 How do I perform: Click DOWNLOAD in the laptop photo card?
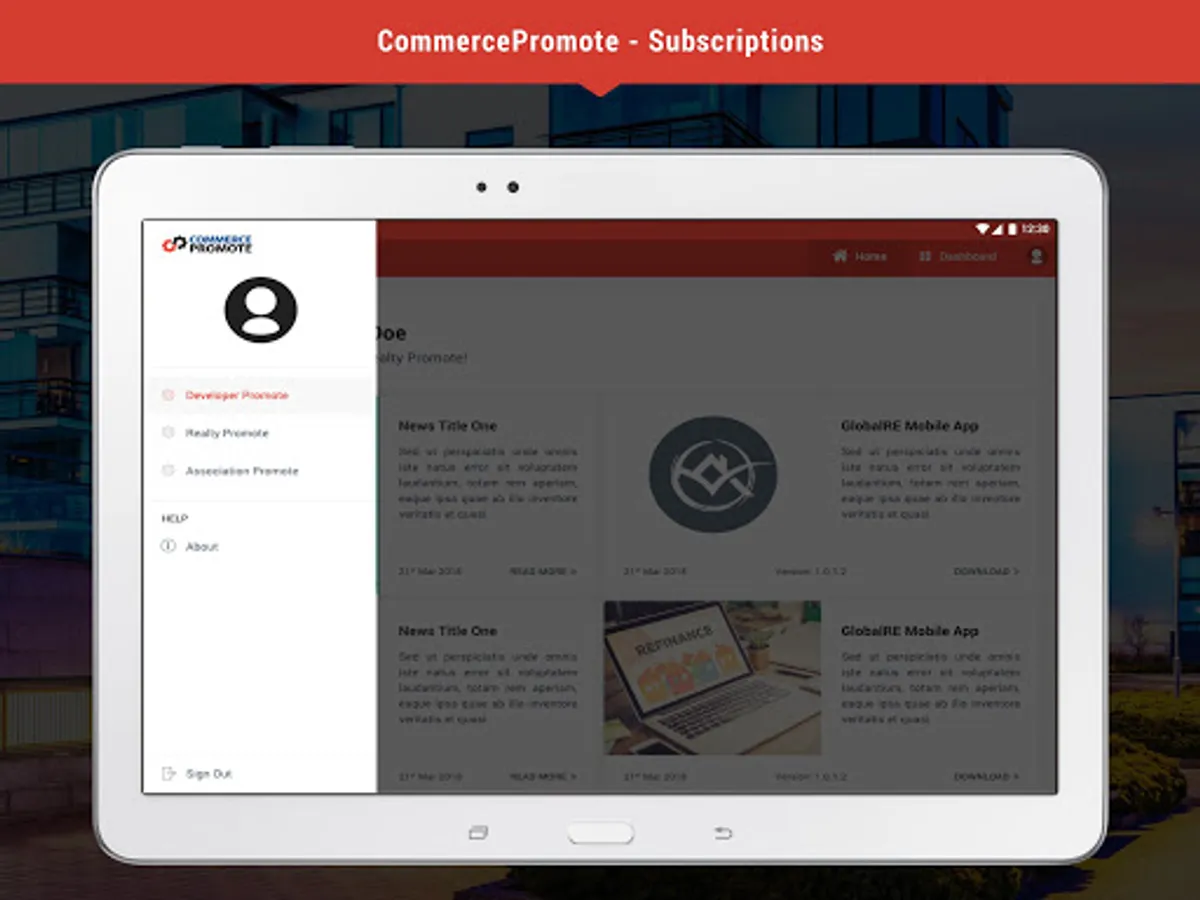pos(986,776)
